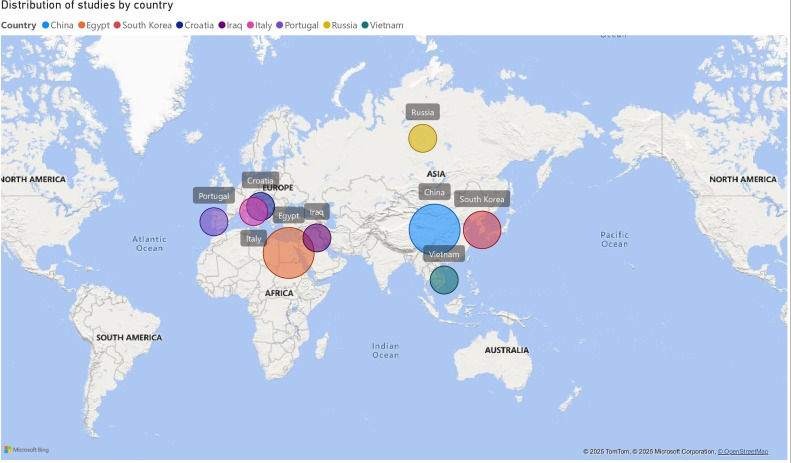The image size is (791, 463).
Task: Select the pink Italy bubble
Action: pos(252,212)
